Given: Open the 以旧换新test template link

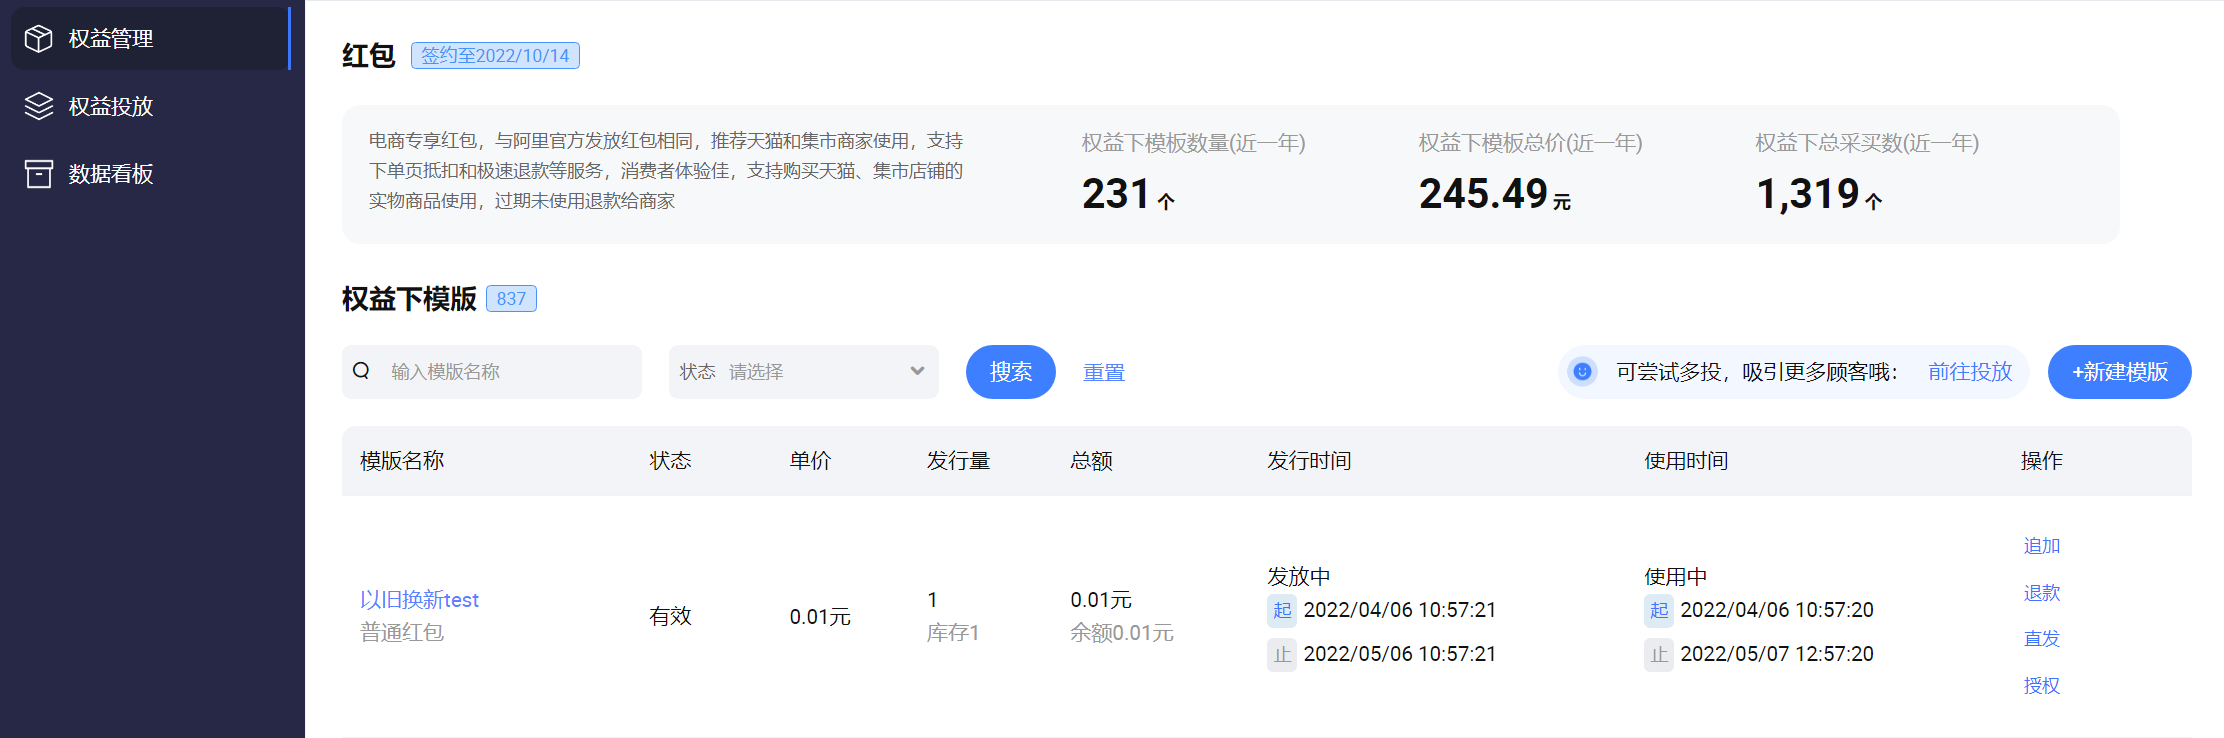Looking at the screenshot, I should click(420, 600).
